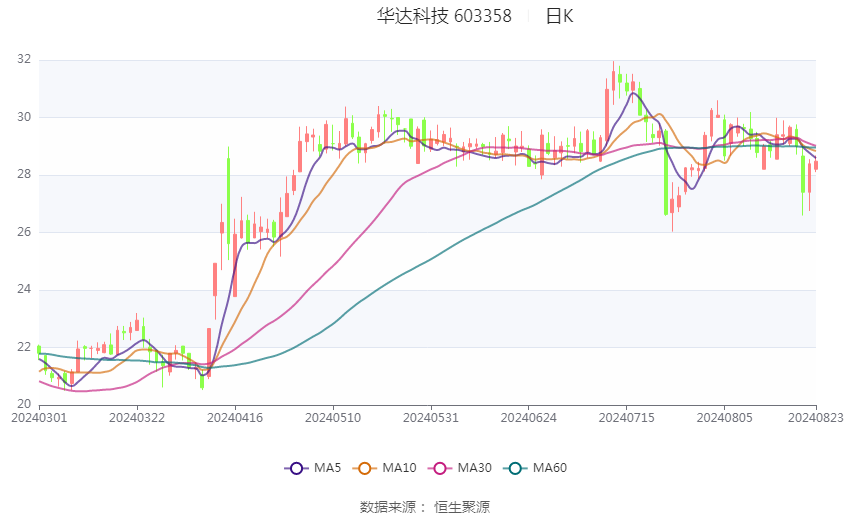This screenshot has width=850, height=517.
Task: Click the data source text 恒生聚源
Action: 462,507
